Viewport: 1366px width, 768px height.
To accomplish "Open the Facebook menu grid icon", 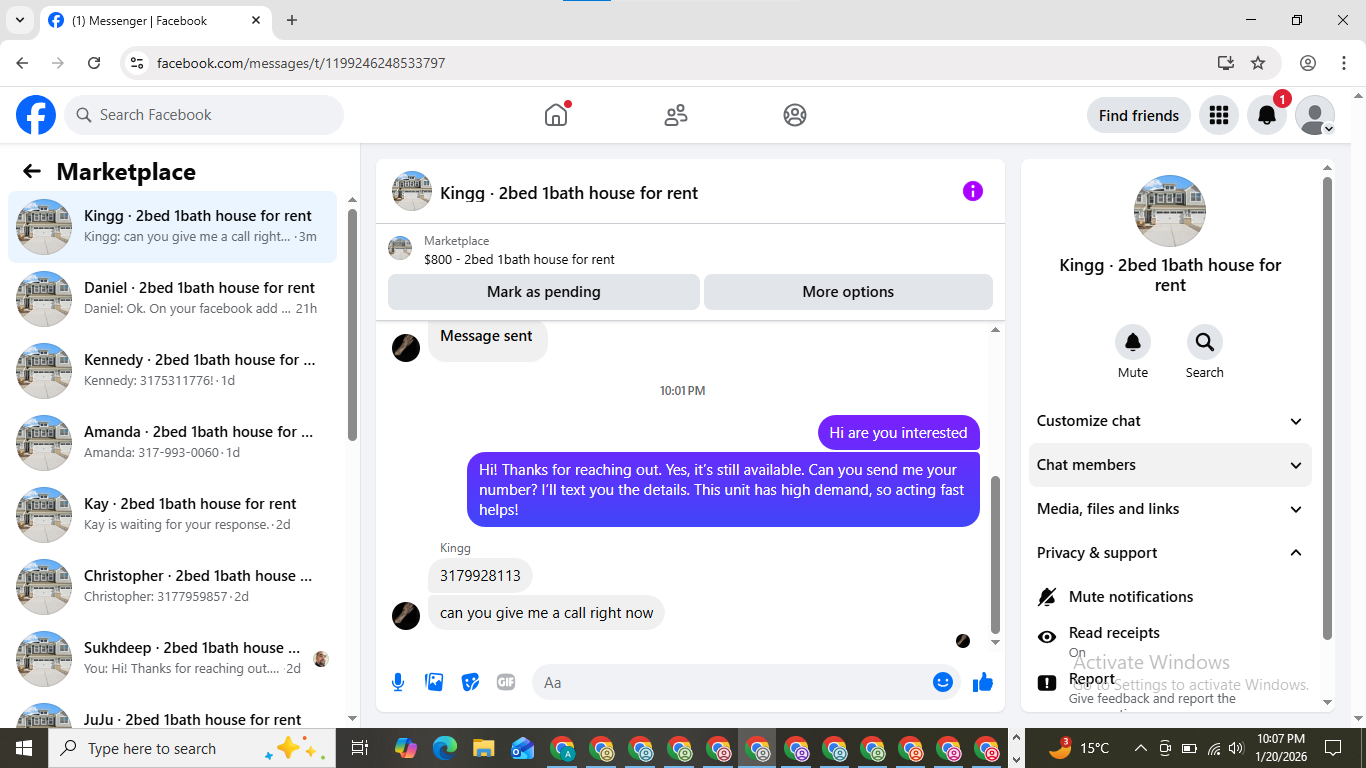I will point(1218,115).
